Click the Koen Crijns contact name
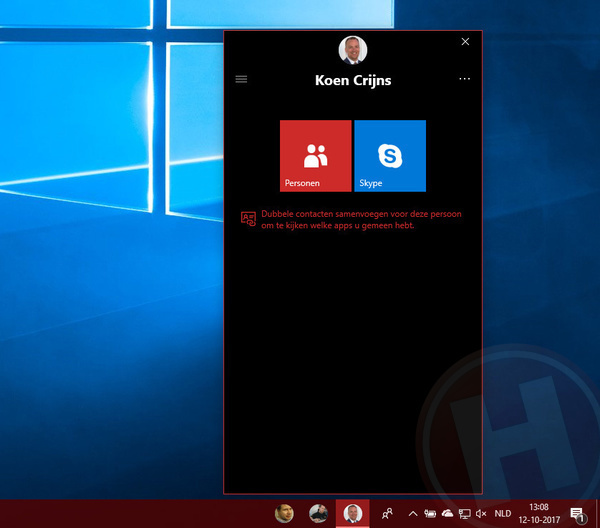This screenshot has height=528, width=600. [353, 80]
